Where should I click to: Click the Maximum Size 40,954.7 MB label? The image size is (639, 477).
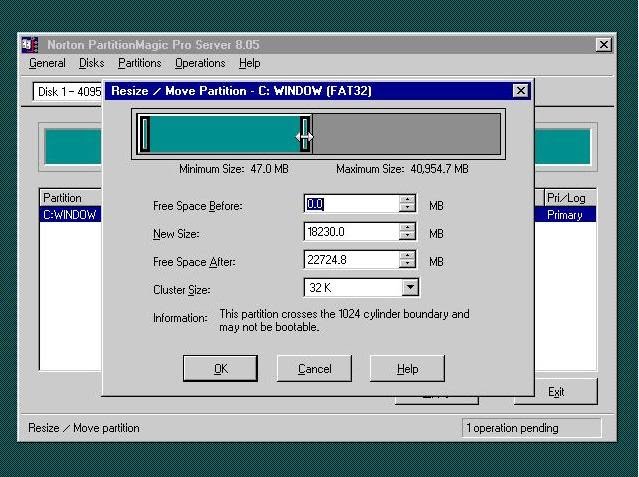tap(402, 169)
